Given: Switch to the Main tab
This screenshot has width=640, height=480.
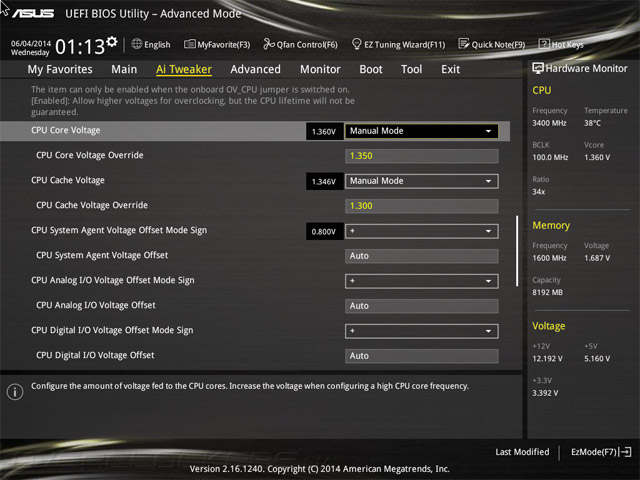Looking at the screenshot, I should pyautogui.click(x=124, y=69).
